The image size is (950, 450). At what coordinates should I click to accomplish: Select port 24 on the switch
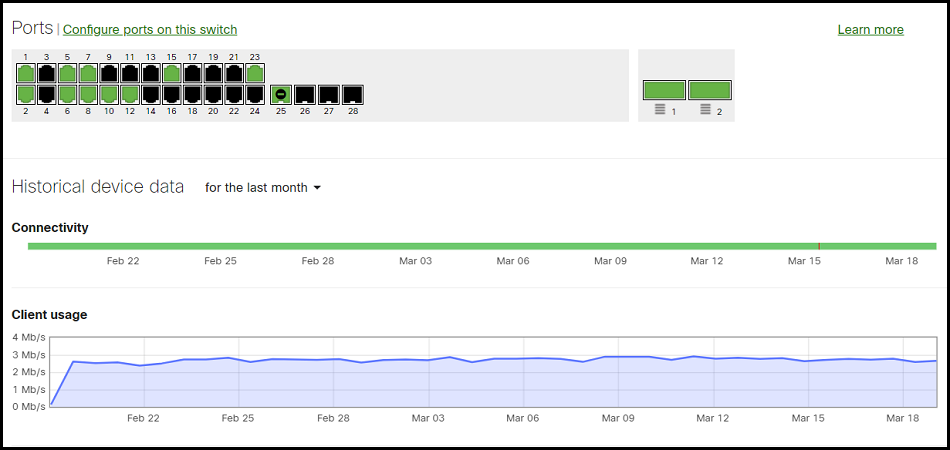[255, 94]
